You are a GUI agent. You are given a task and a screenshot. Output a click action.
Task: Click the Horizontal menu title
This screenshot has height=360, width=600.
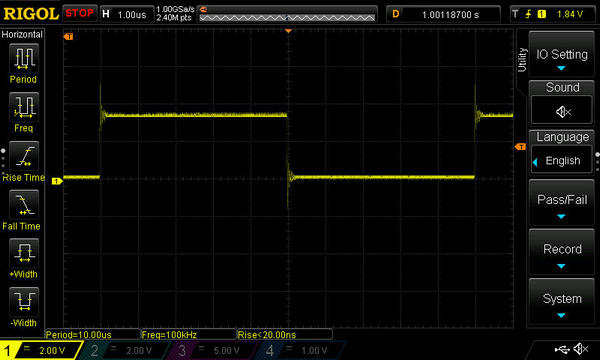(x=22, y=34)
